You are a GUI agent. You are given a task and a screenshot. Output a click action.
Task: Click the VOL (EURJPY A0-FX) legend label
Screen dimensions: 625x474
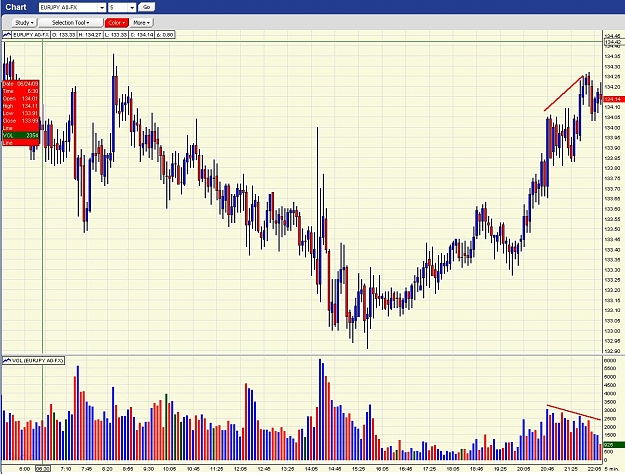click(x=37, y=360)
